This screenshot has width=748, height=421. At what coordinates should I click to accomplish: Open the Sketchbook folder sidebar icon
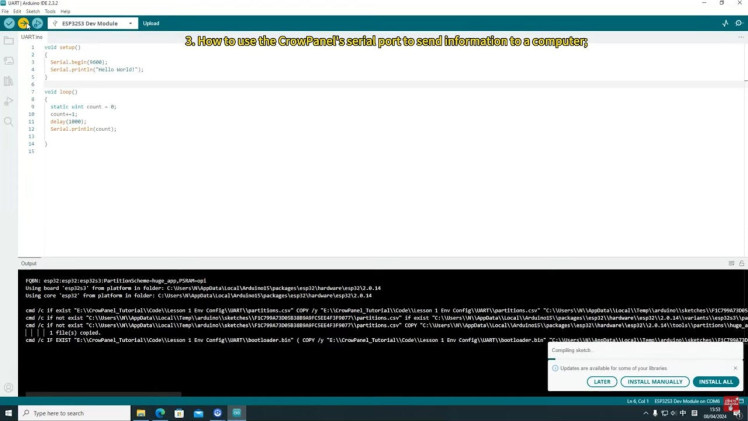tap(9, 41)
